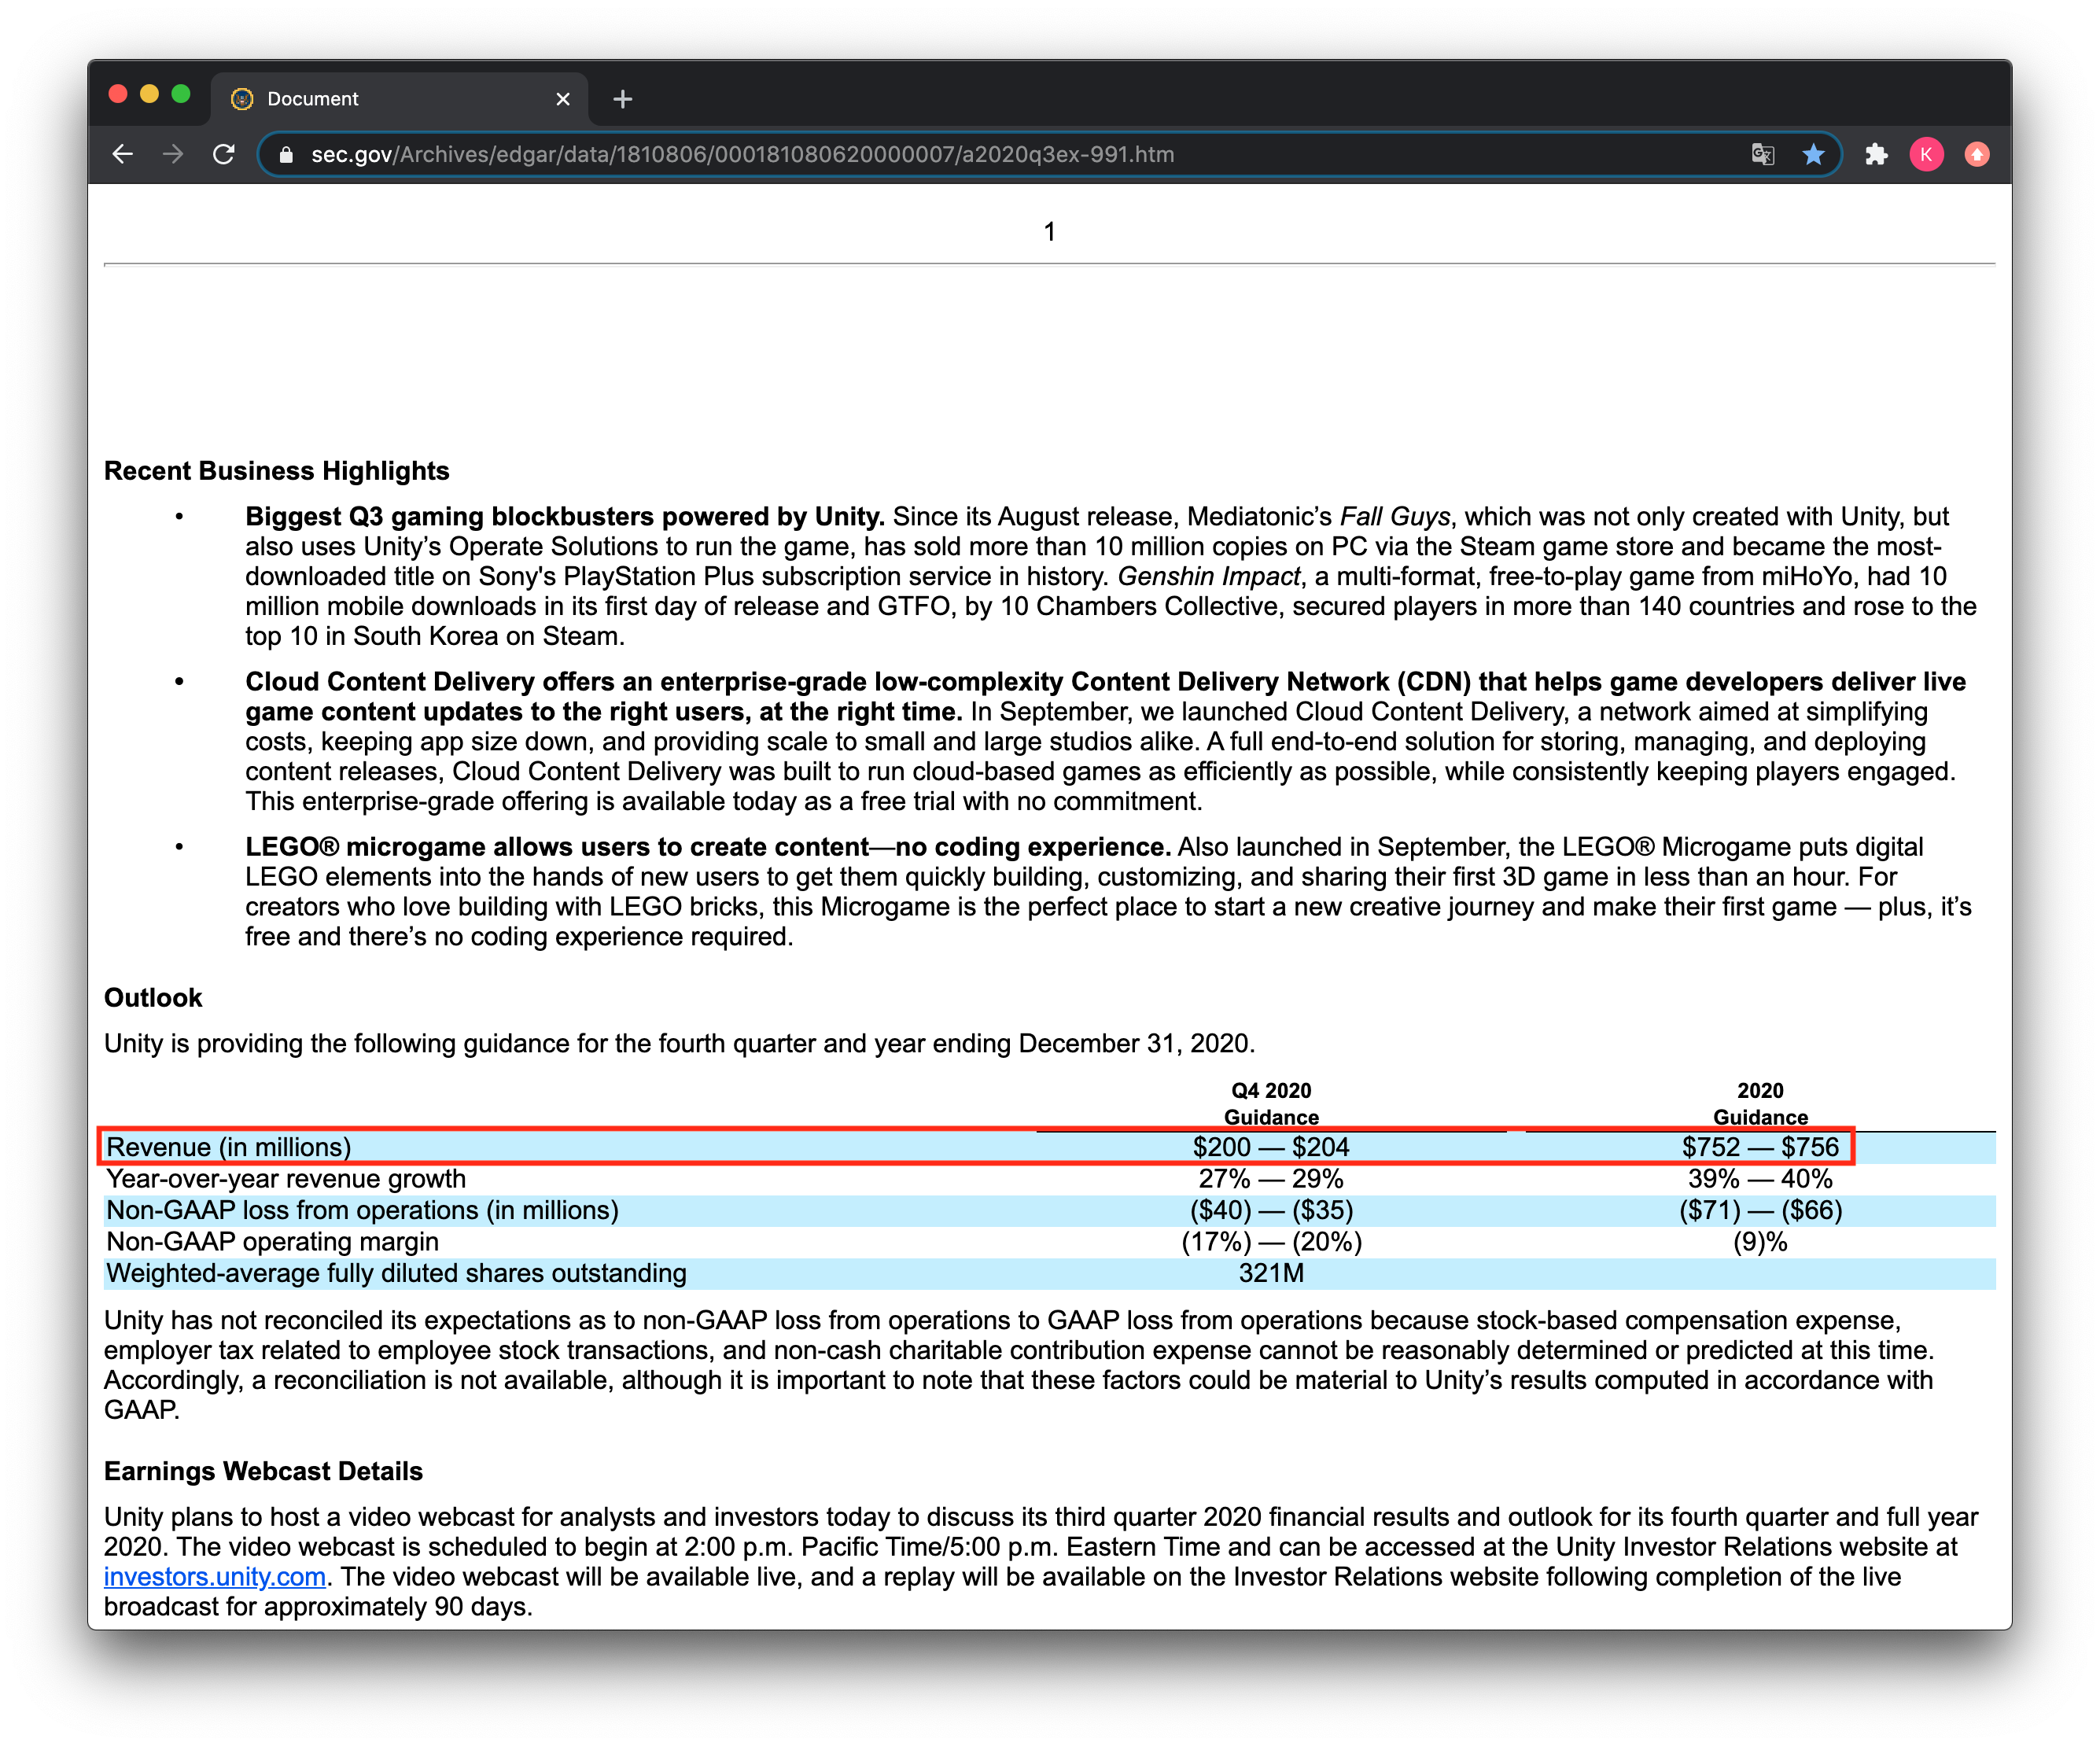This screenshot has width=2100, height=1746.
Task: Click the (17%) — (20%) margin cell
Action: click(x=1271, y=1242)
